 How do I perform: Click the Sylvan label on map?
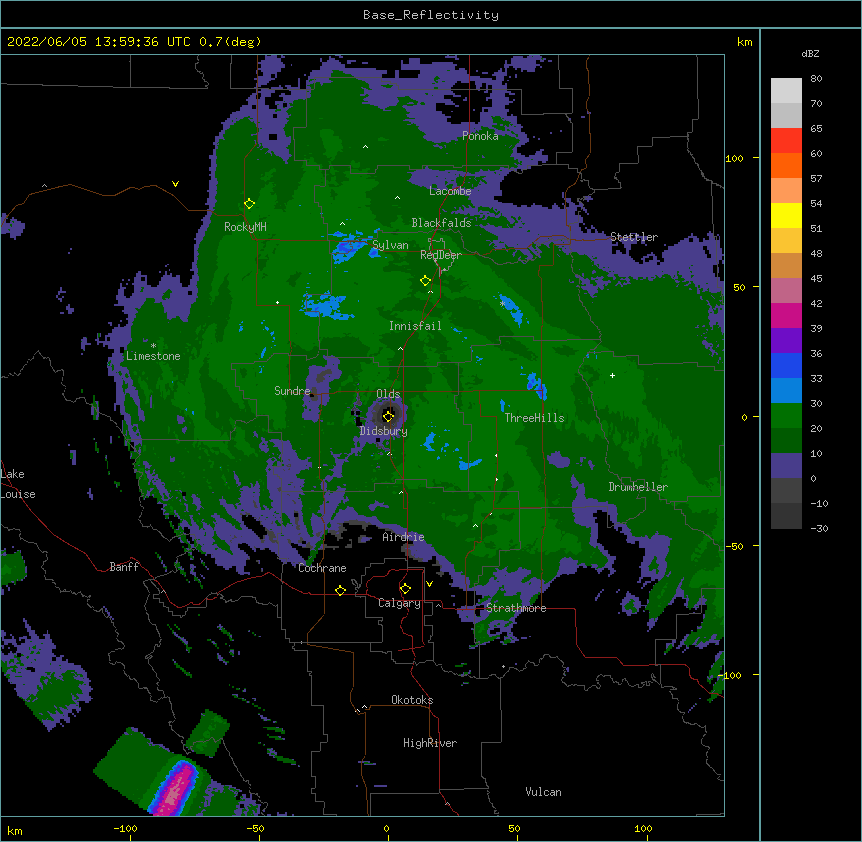[x=390, y=245]
